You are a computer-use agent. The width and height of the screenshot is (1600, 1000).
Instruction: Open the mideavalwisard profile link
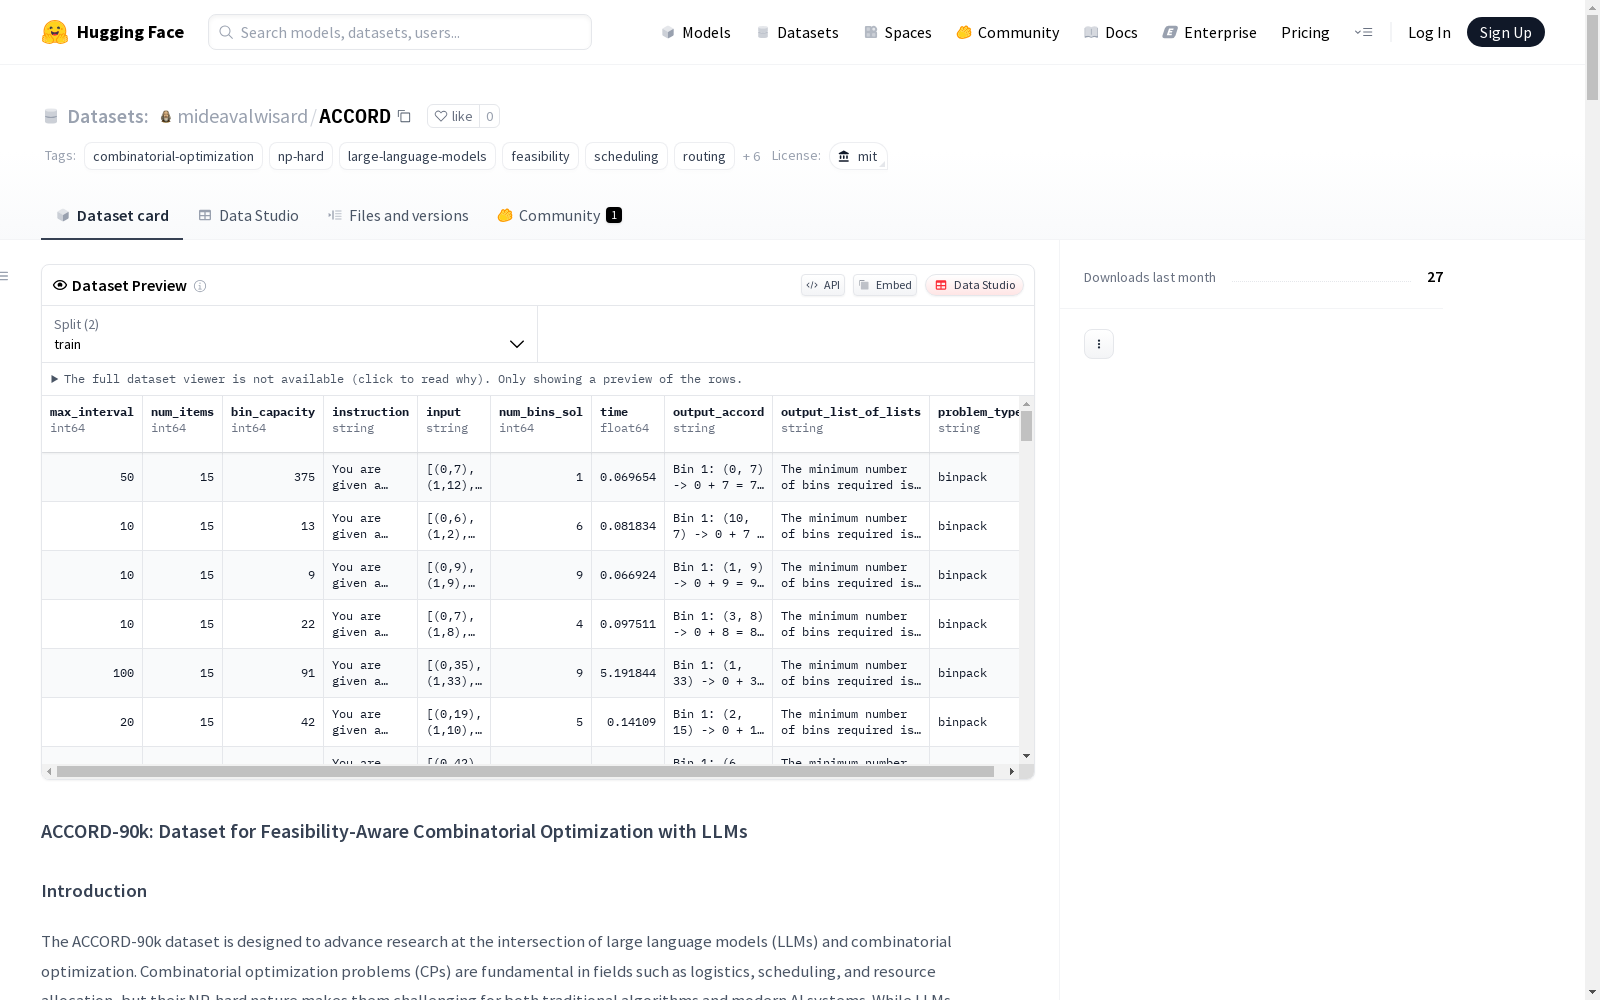[242, 116]
